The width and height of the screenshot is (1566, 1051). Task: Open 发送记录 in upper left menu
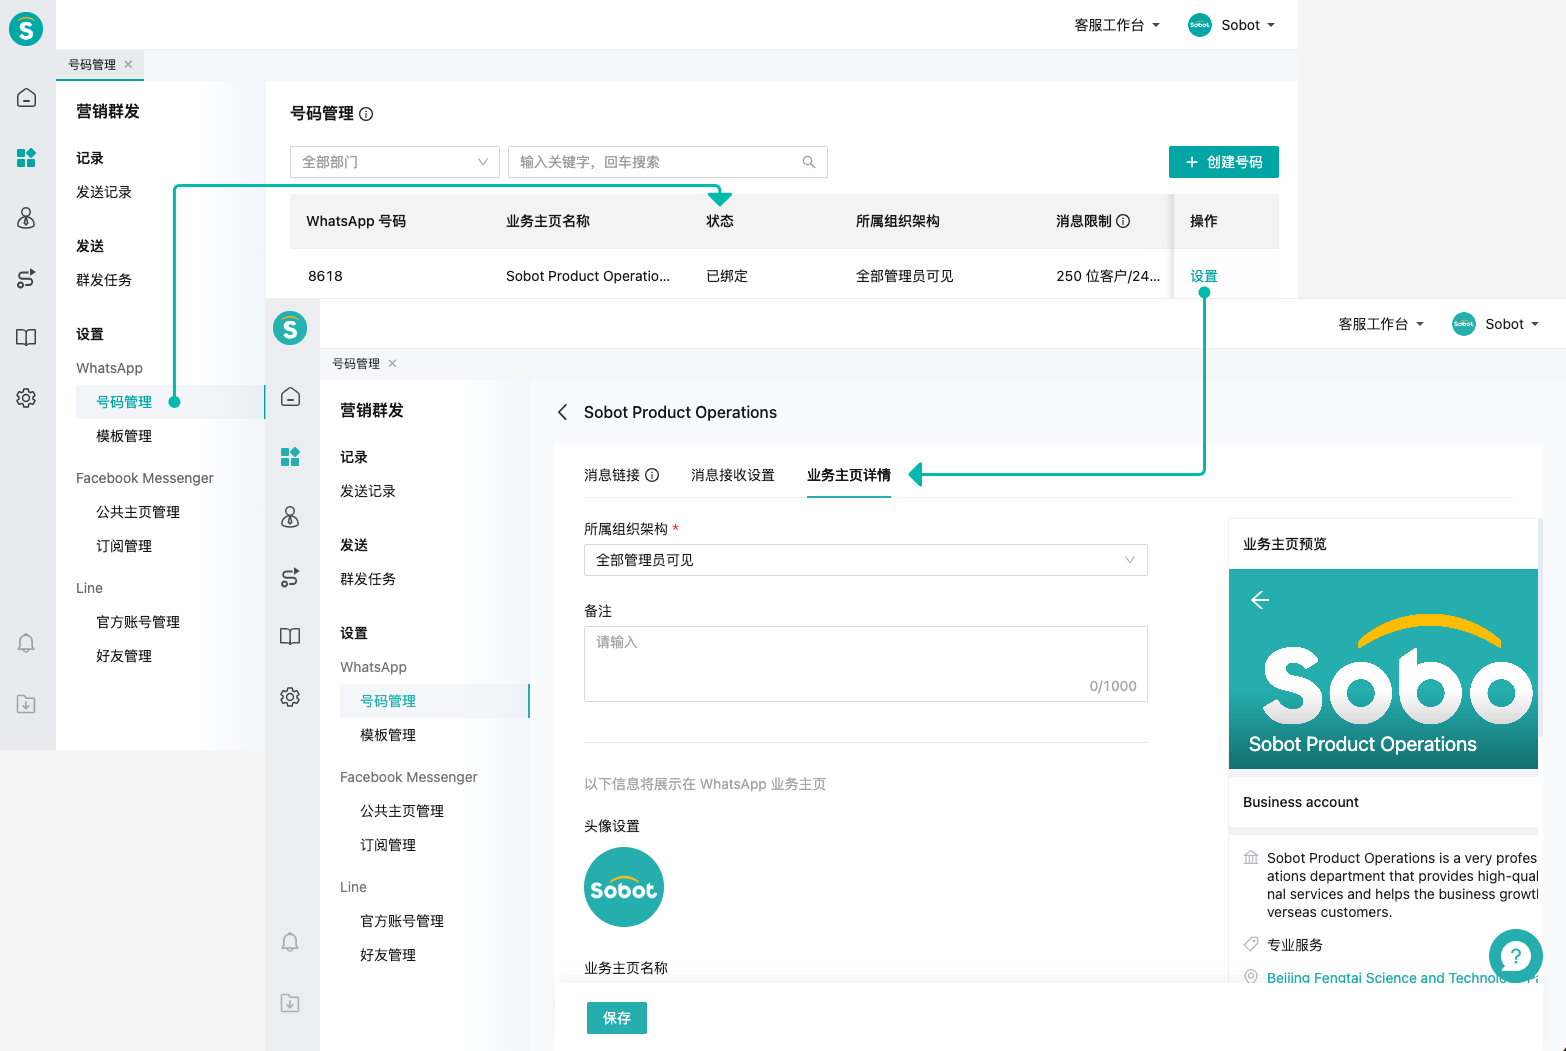click(x=104, y=192)
